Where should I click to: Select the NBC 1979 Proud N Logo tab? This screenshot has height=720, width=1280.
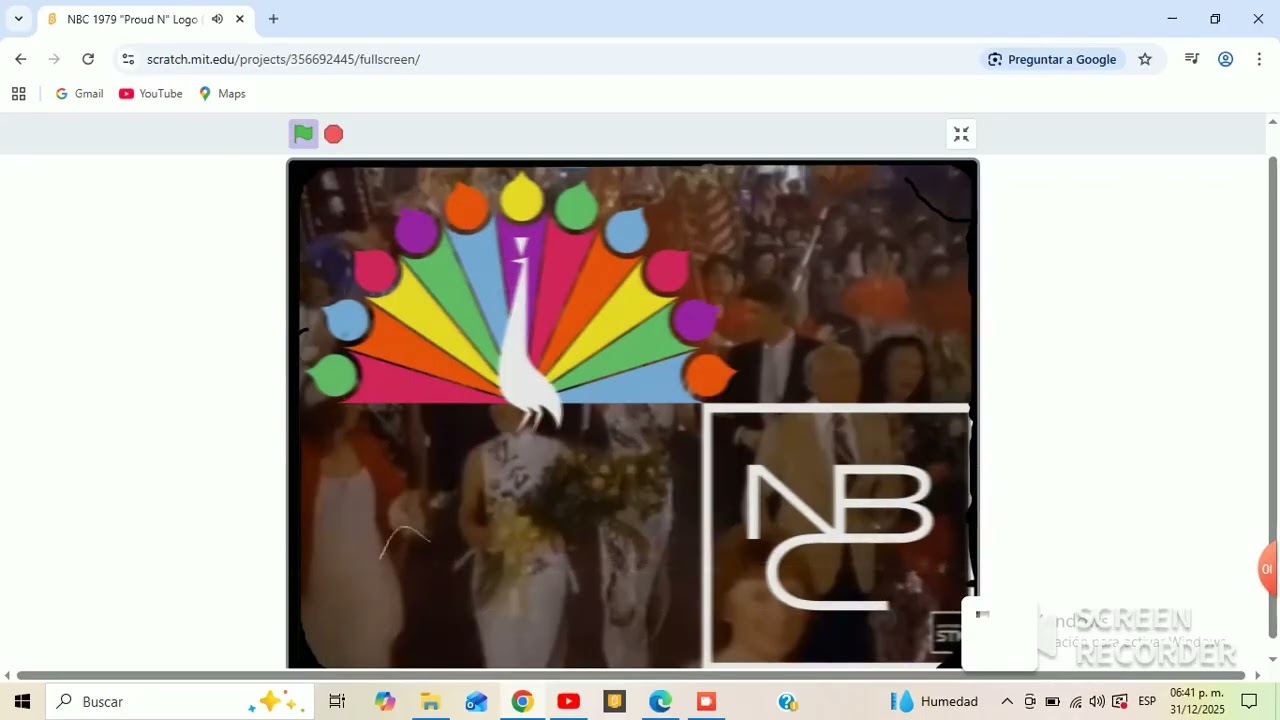(x=146, y=19)
